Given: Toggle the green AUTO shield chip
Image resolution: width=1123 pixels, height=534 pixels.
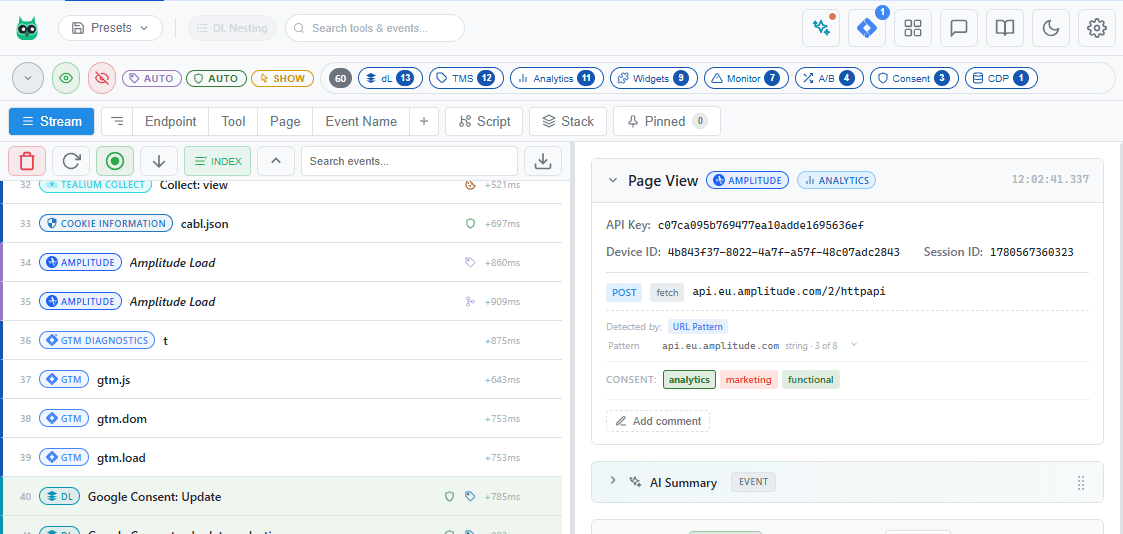Looking at the screenshot, I should (216, 78).
